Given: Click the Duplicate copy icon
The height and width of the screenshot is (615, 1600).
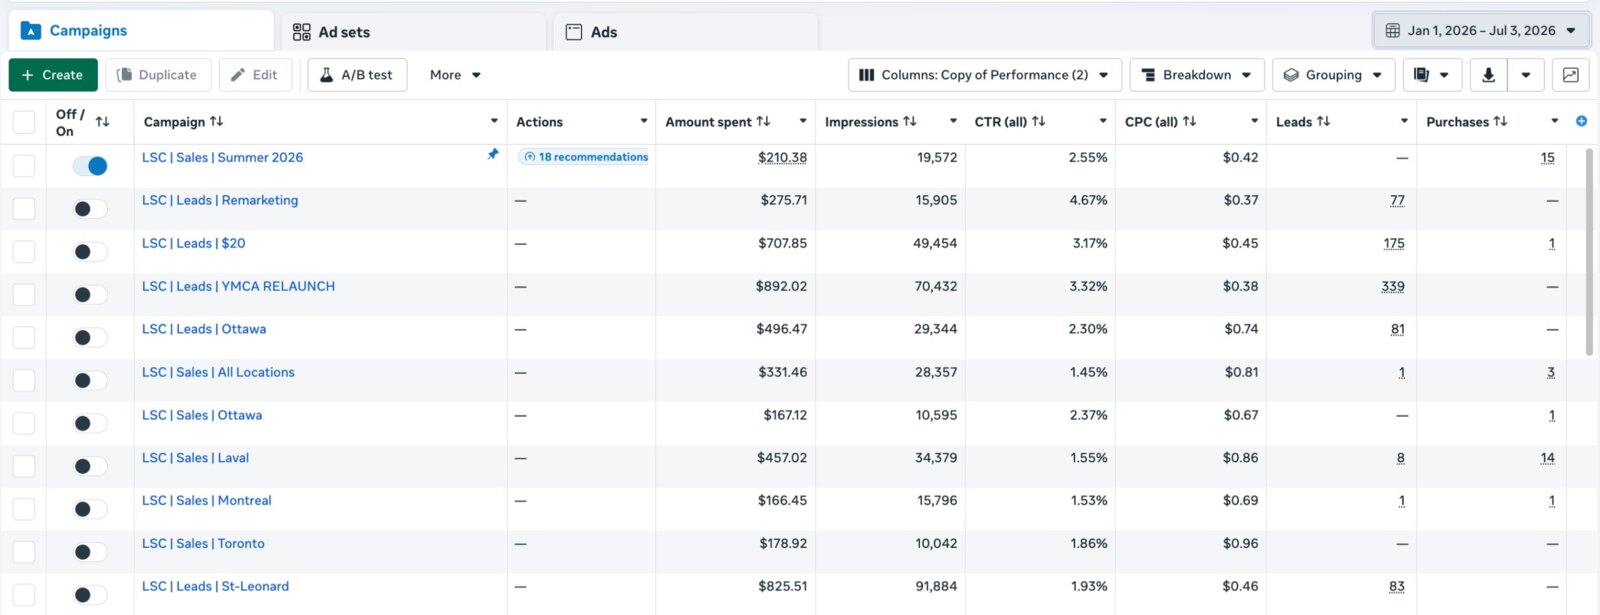Looking at the screenshot, I should coord(125,75).
